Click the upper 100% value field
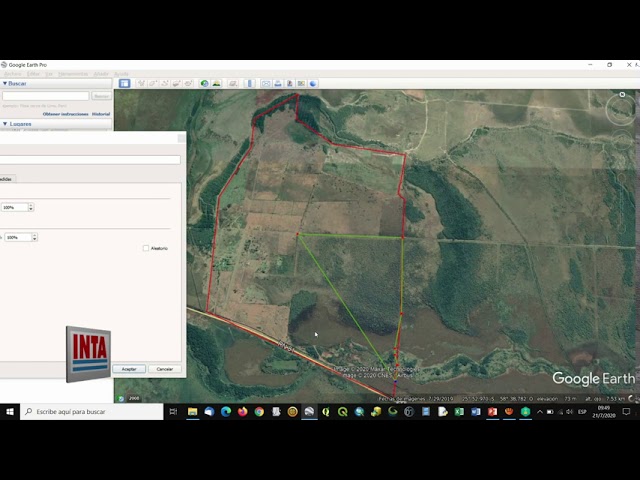640x480 pixels. (14, 207)
